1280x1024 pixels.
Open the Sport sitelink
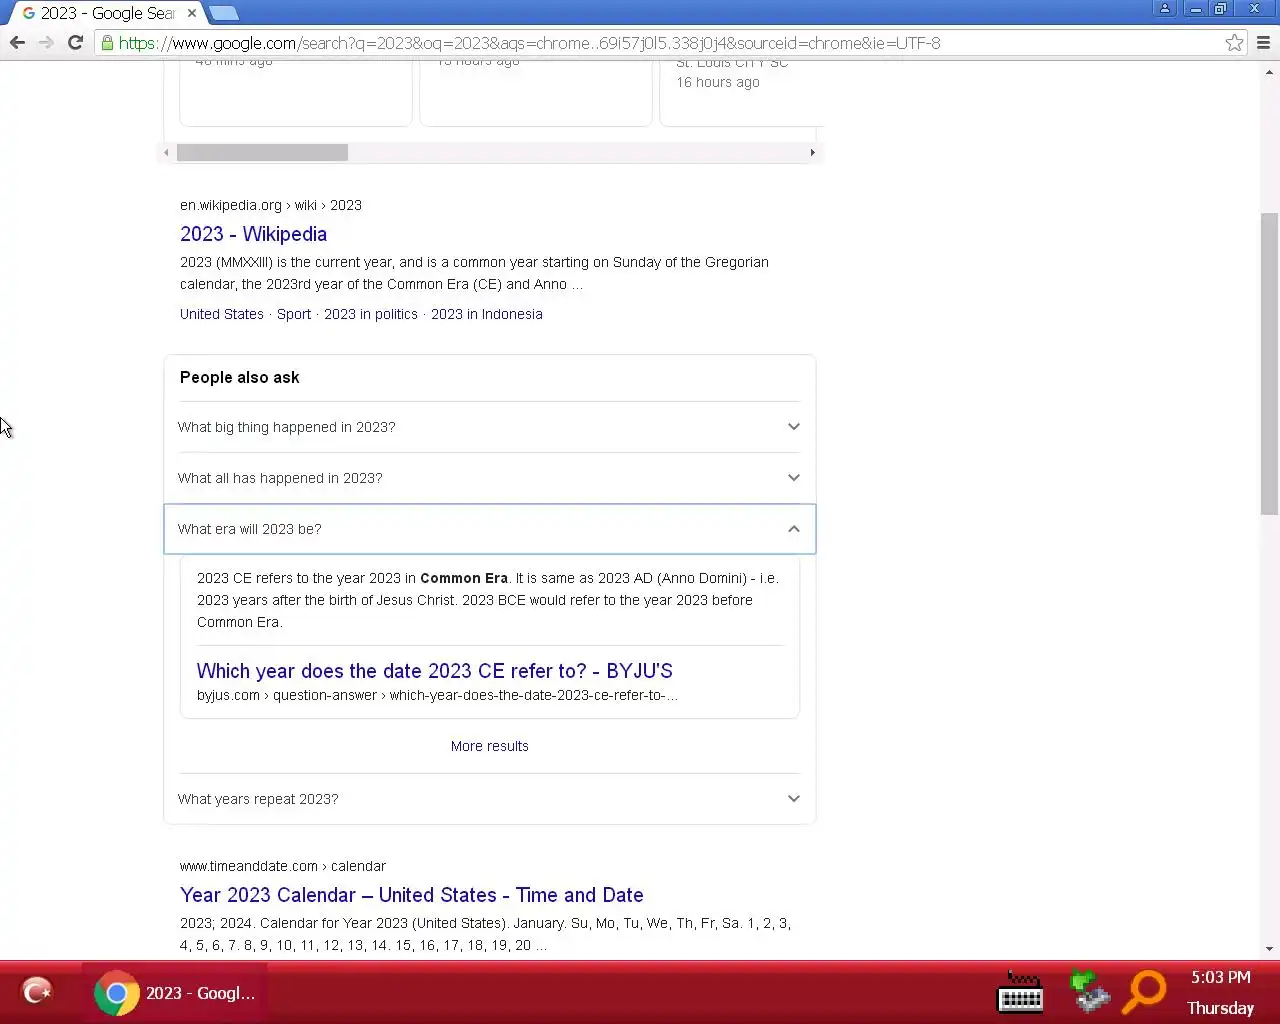294,314
